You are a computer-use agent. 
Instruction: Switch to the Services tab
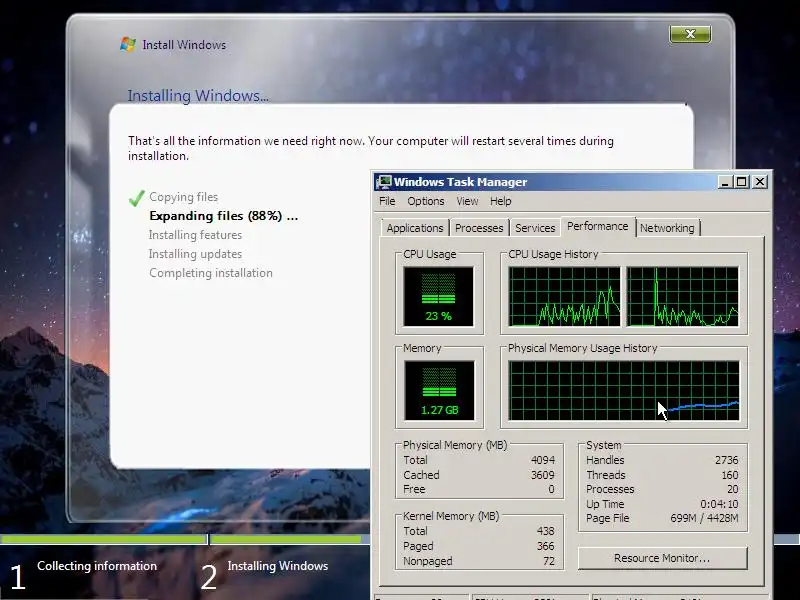pyautogui.click(x=535, y=228)
